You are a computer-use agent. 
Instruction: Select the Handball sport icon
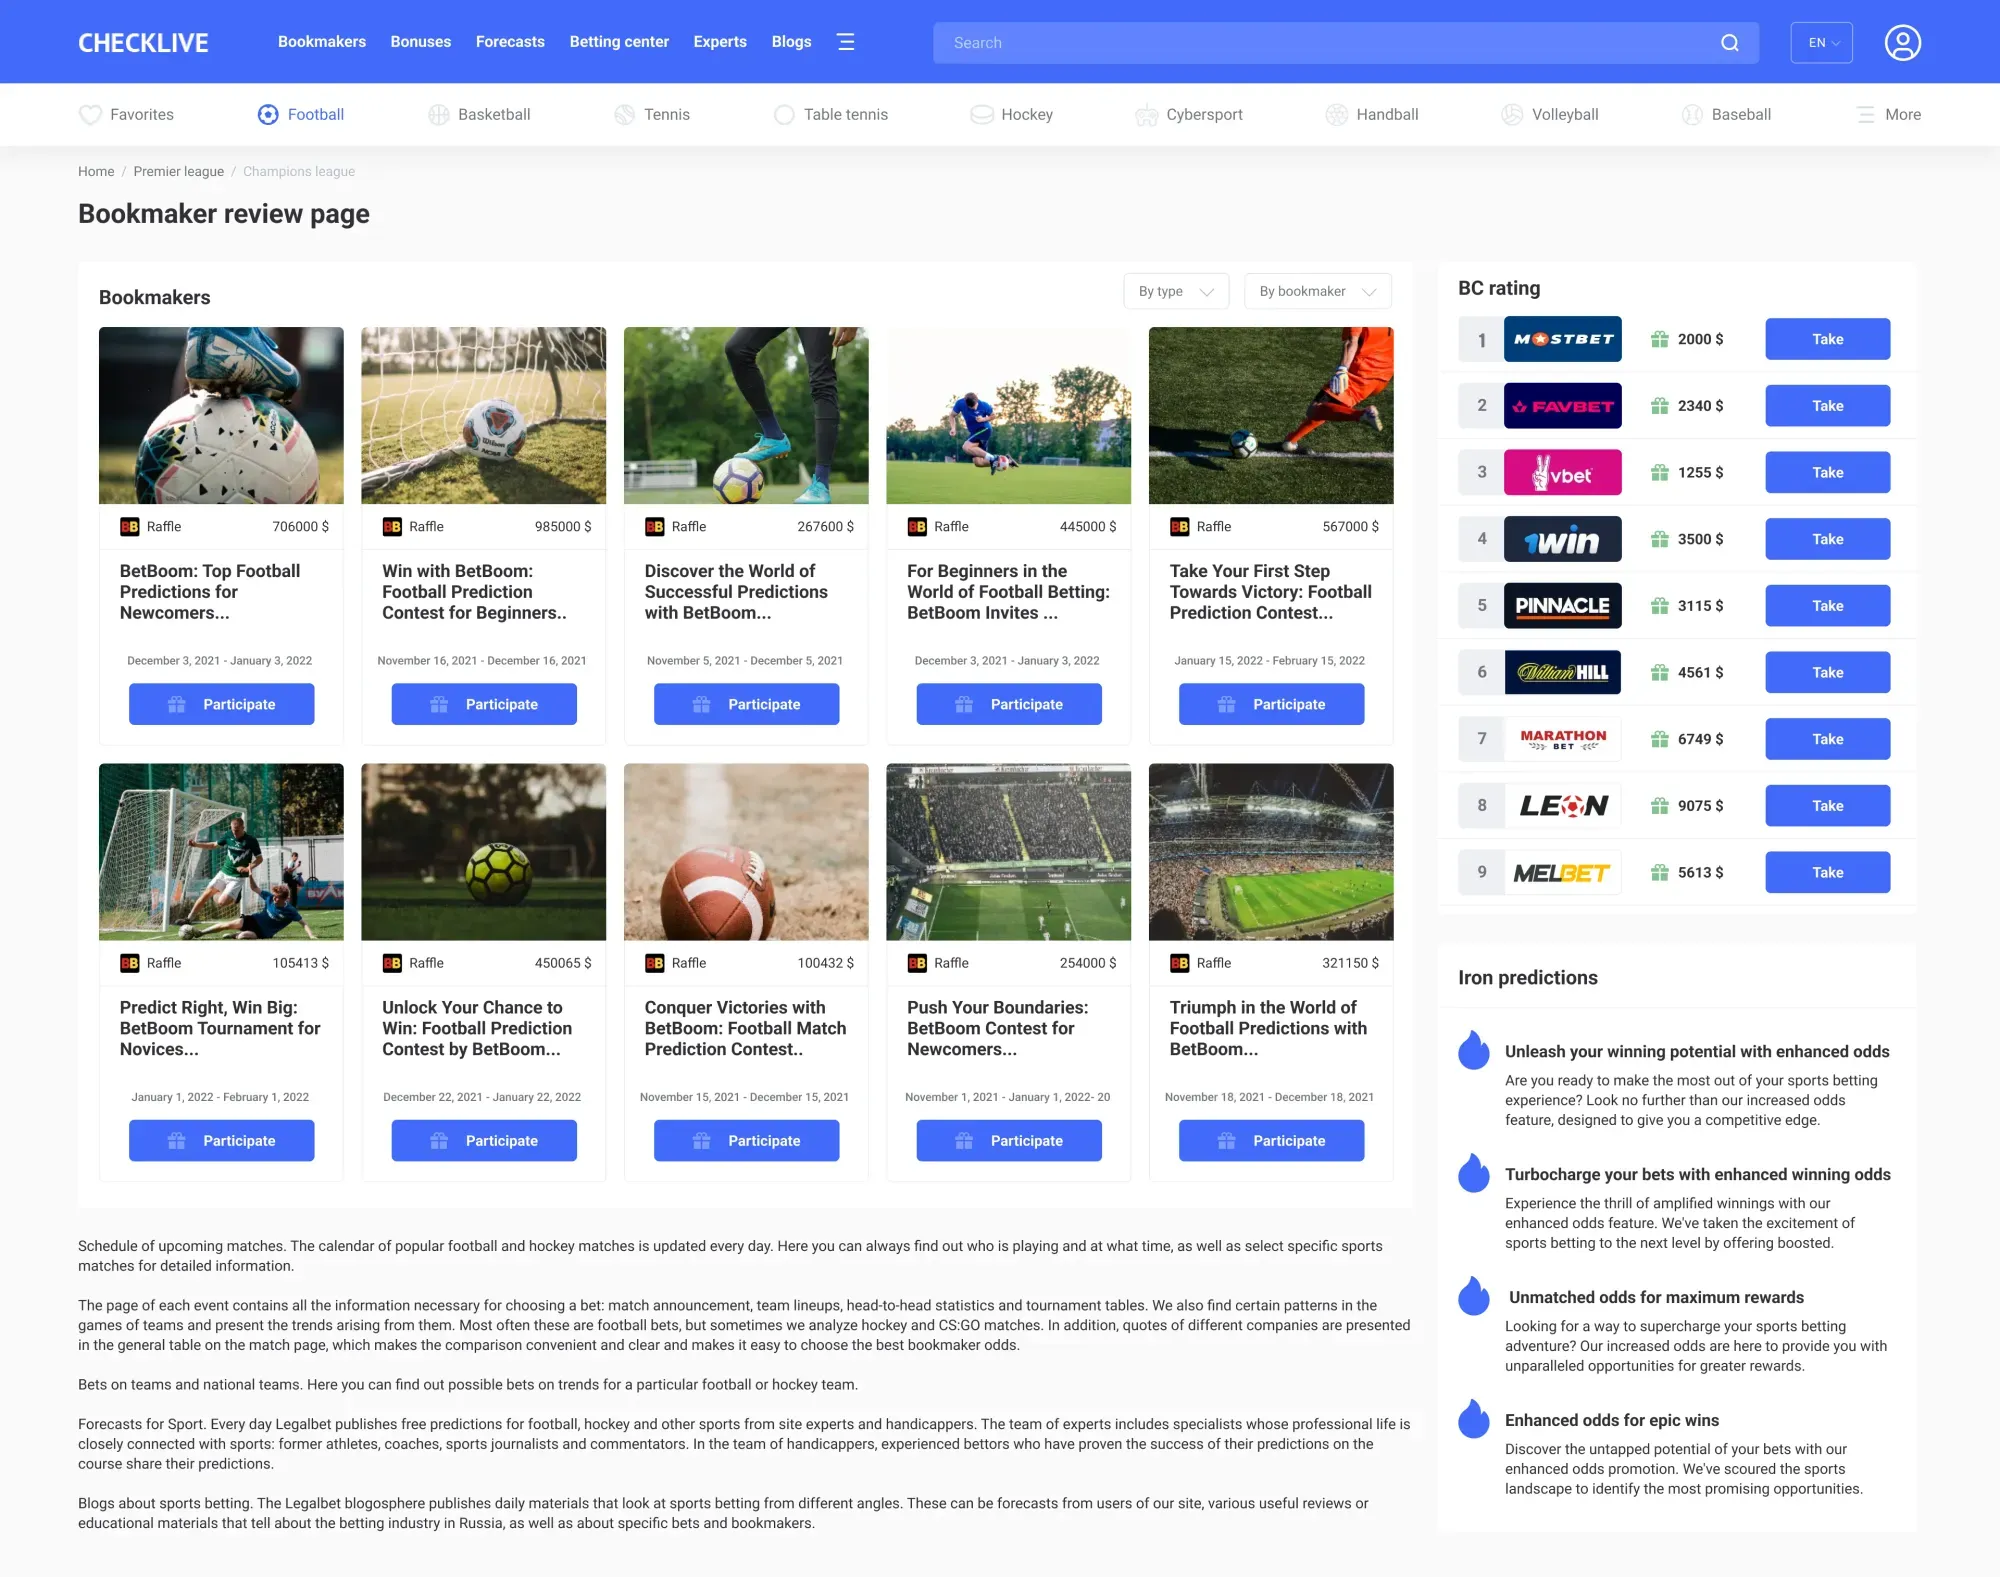coord(1336,114)
